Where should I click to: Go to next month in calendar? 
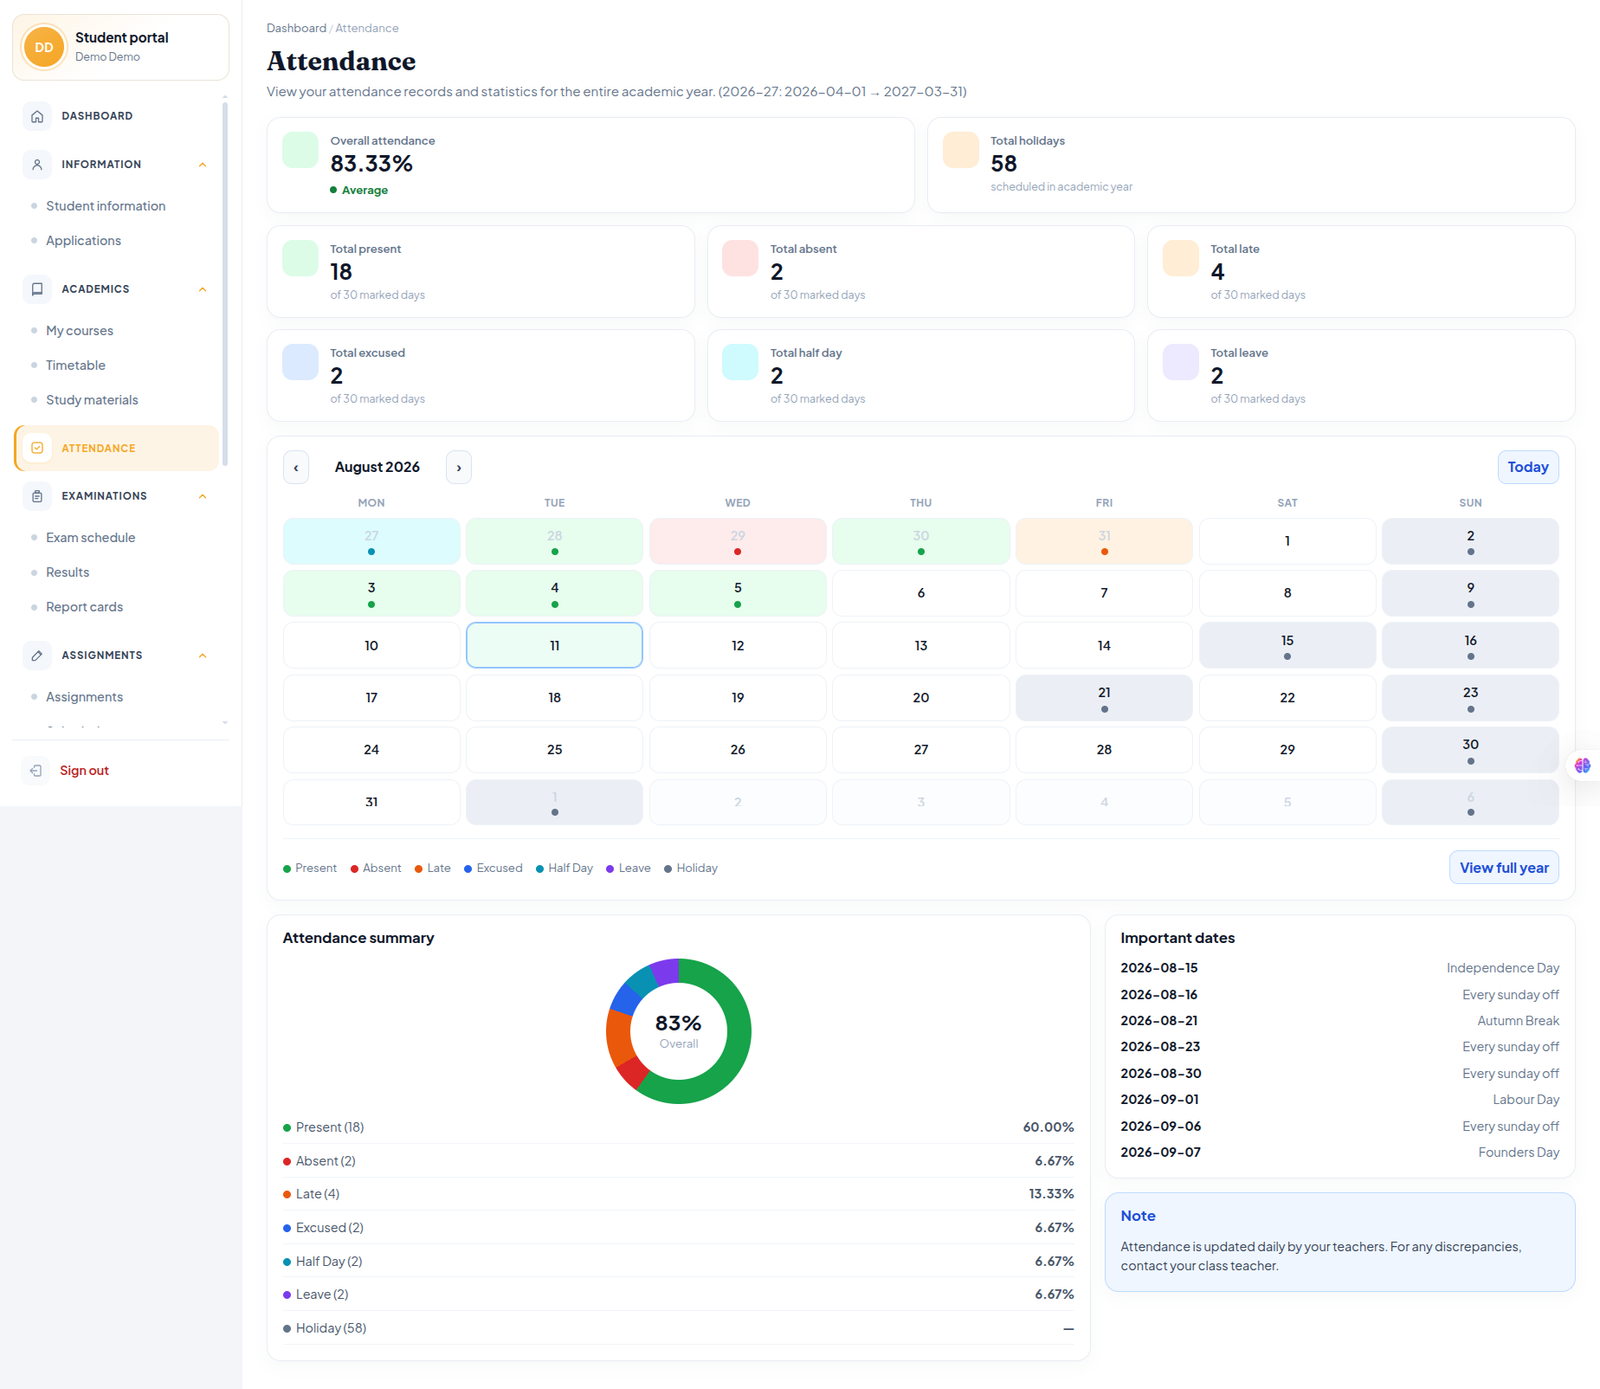pos(459,467)
